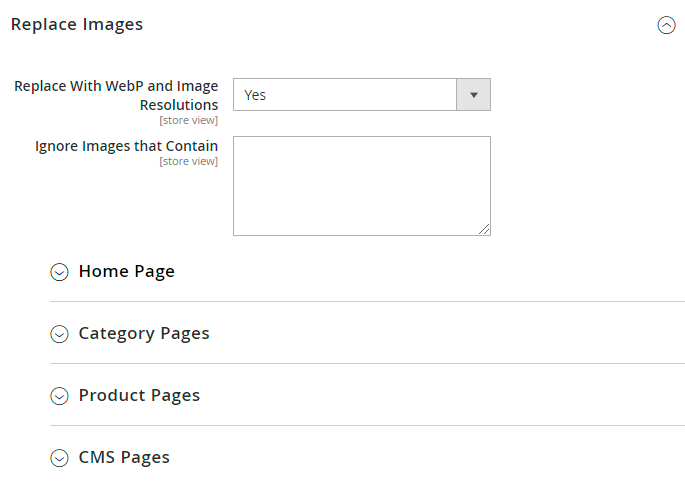Viewport: 685px width, 497px height.
Task: Show the CMS Pages settings heading
Action: pyautogui.click(x=124, y=457)
